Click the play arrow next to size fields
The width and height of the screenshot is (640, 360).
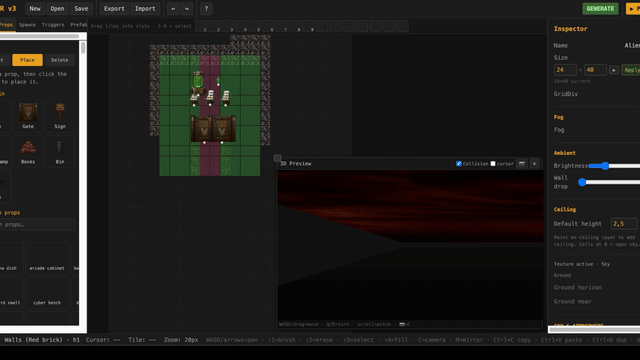tap(614, 70)
